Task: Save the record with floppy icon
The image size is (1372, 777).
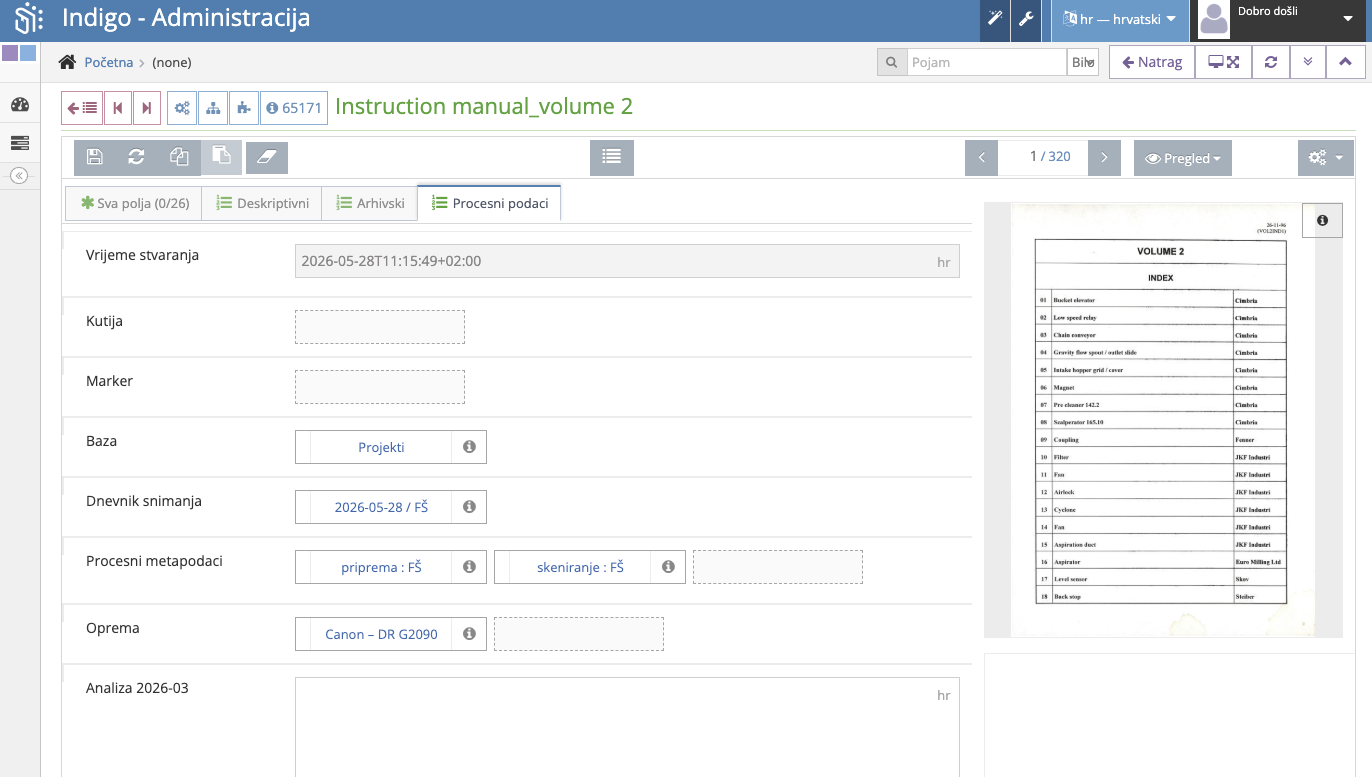Action: 95,157
